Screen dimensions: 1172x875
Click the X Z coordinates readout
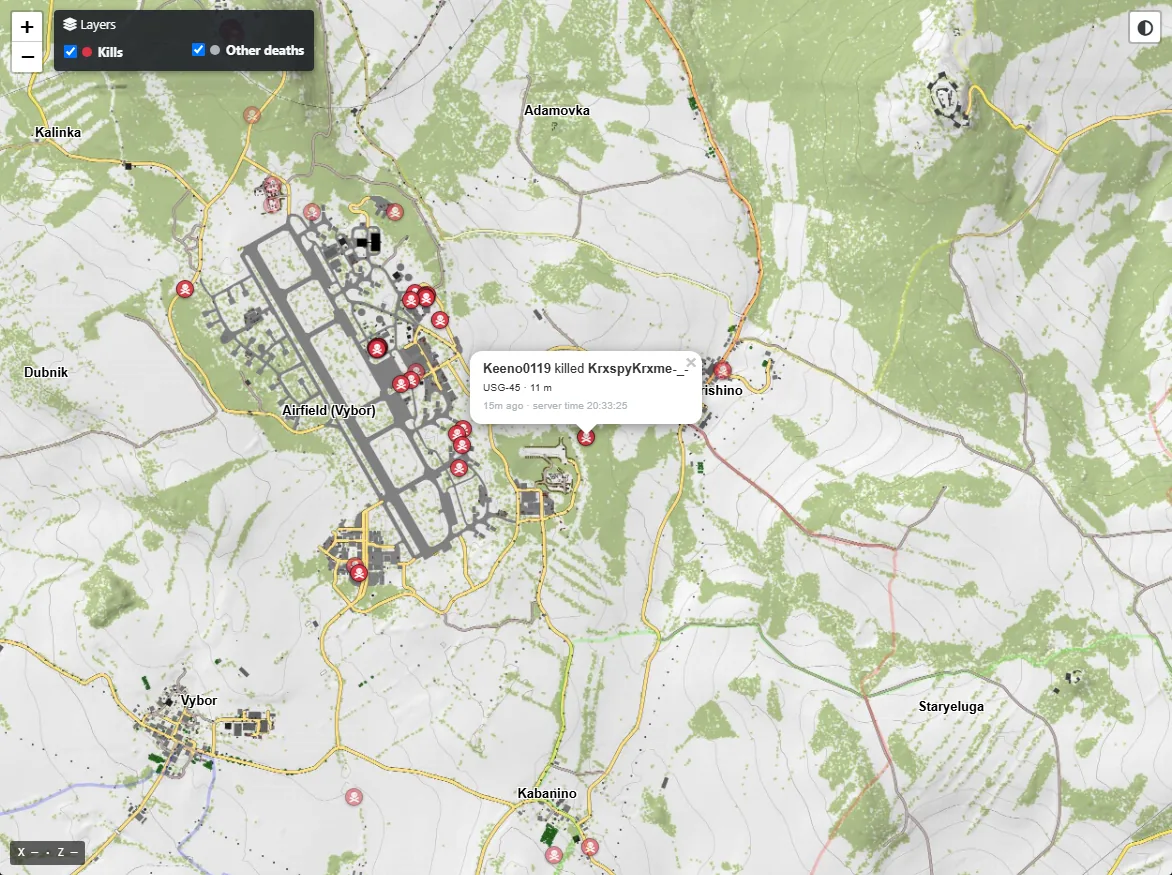click(x=47, y=852)
